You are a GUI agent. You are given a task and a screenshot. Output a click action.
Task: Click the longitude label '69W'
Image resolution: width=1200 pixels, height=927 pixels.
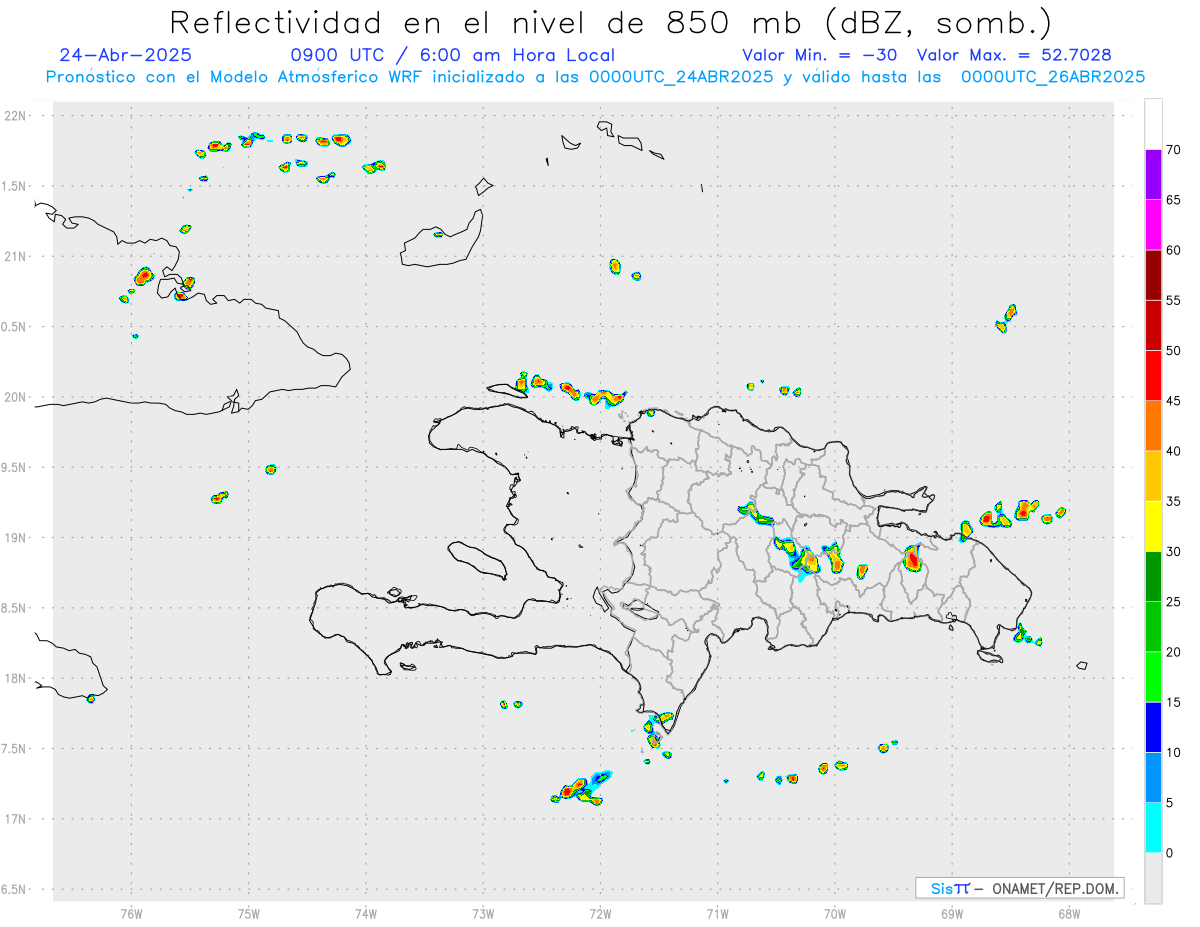point(951,913)
